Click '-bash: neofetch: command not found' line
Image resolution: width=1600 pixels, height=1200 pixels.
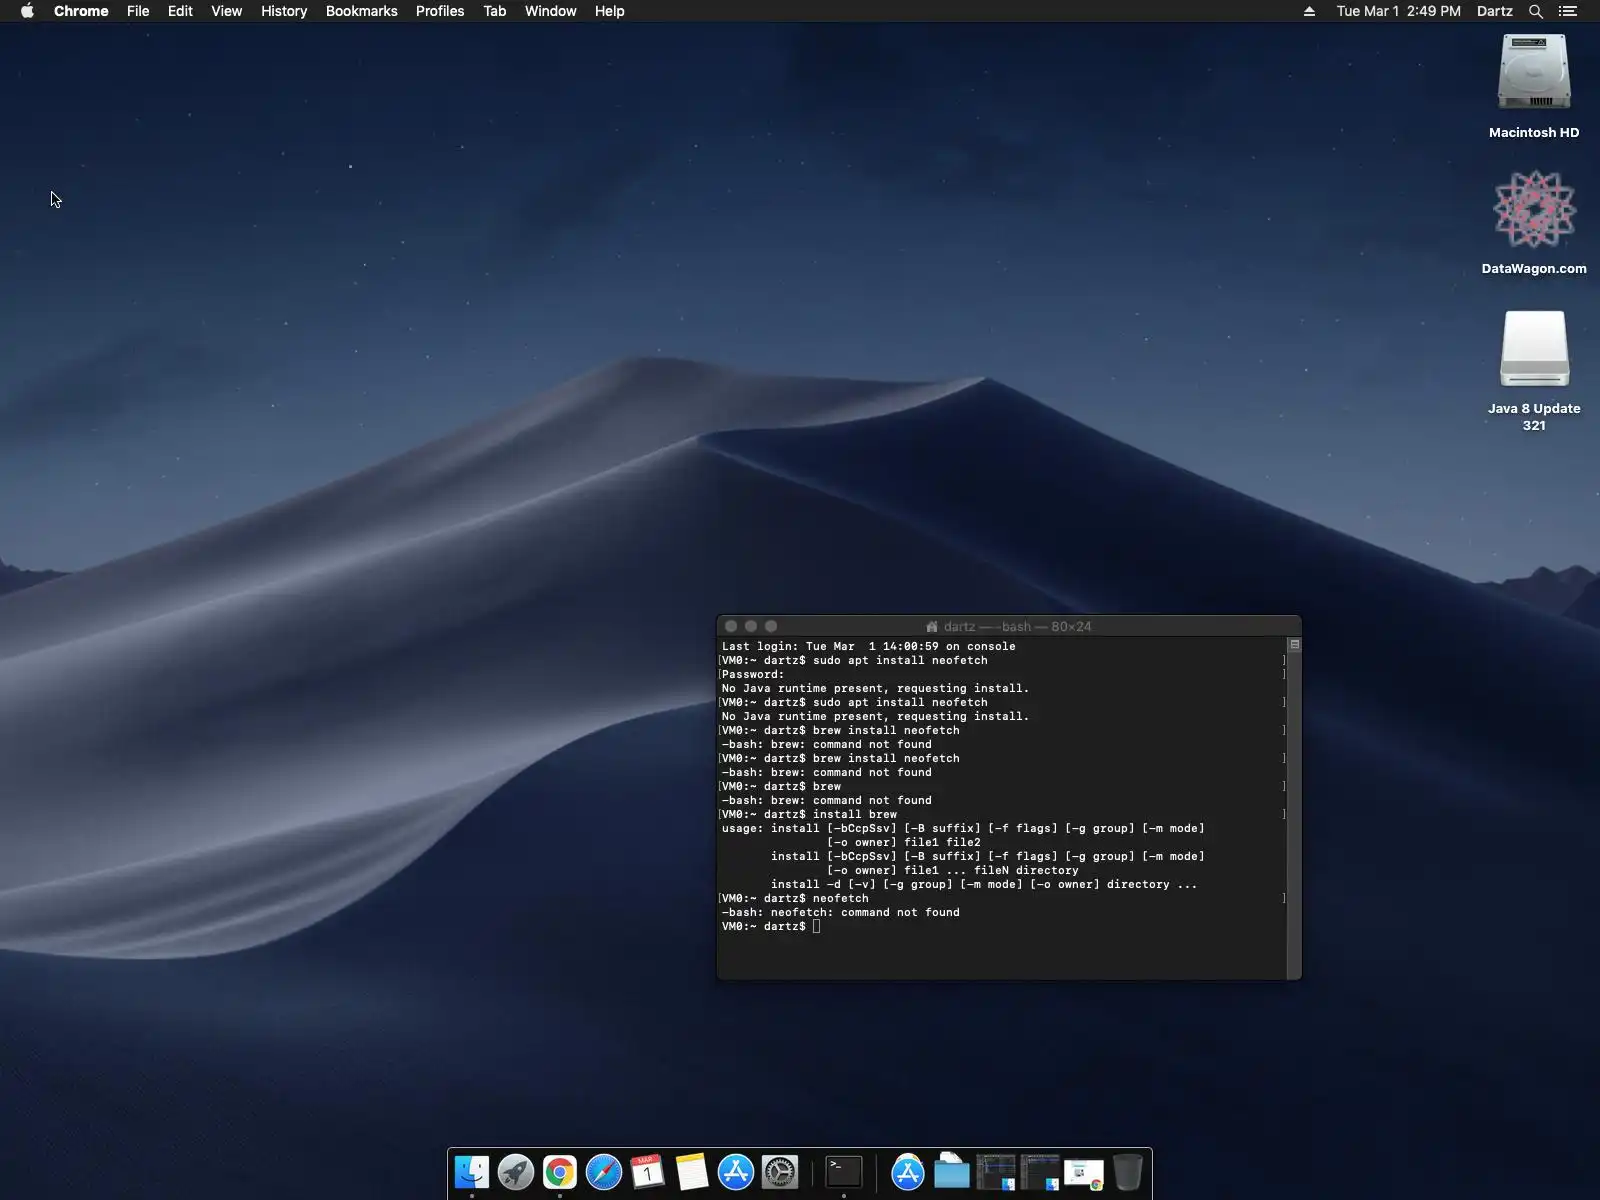coord(840,912)
